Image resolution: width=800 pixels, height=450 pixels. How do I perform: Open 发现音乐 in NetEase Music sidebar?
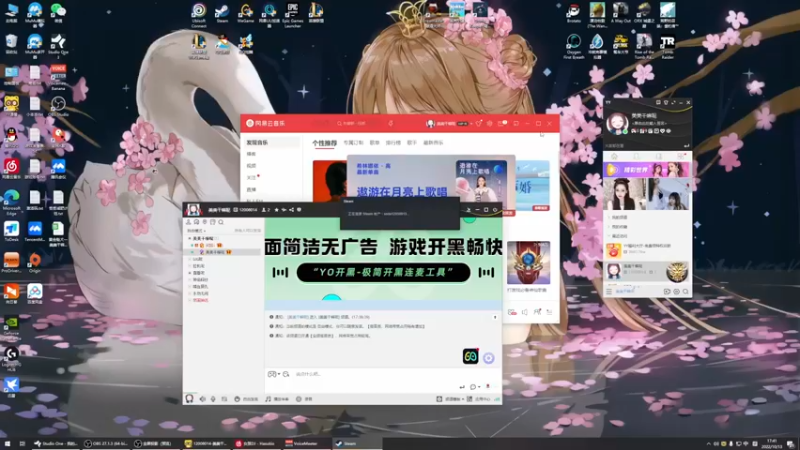(x=270, y=142)
